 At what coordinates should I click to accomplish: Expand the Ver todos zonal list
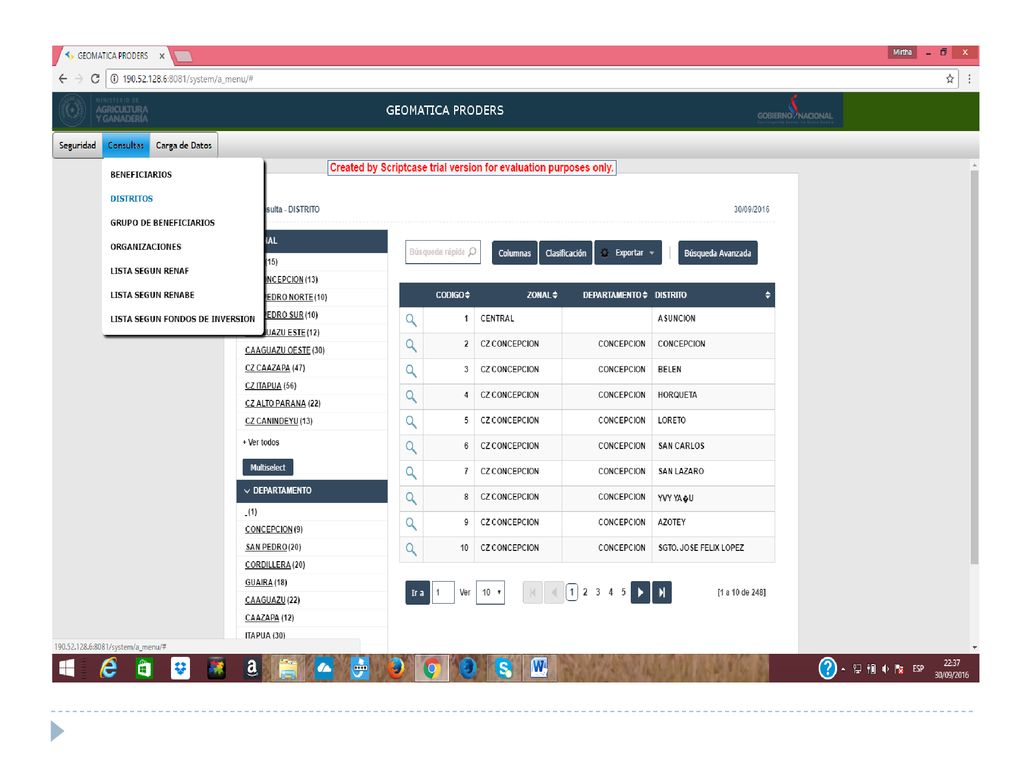click(263, 442)
